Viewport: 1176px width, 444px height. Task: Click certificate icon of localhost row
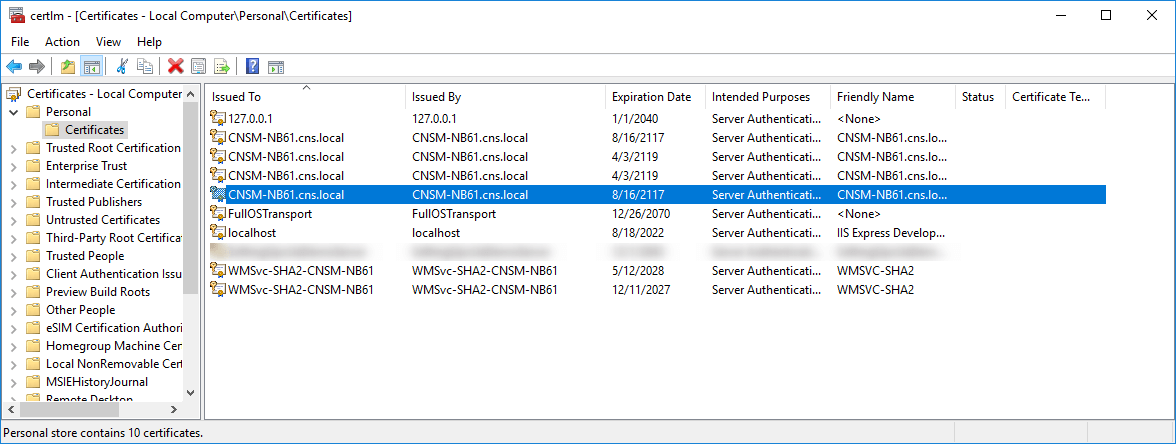click(x=218, y=232)
